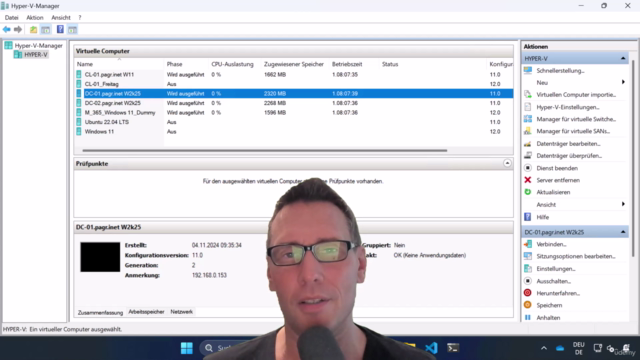Click the OneDrive cloud tray icon

(x=560, y=348)
